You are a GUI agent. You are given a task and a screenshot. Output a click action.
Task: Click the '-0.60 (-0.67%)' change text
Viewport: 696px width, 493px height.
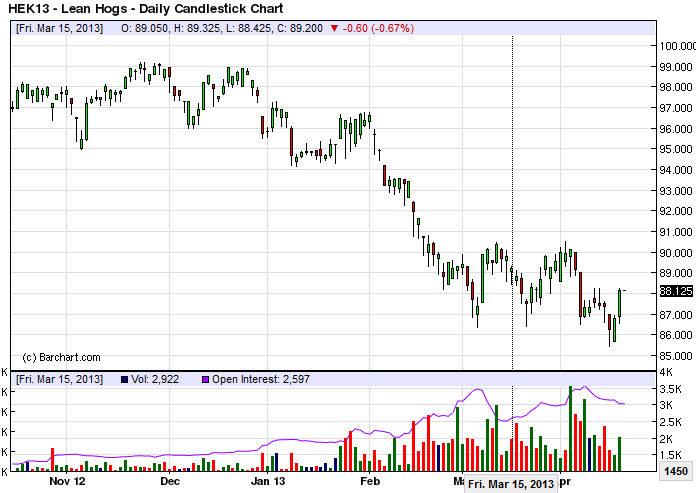tap(378, 28)
